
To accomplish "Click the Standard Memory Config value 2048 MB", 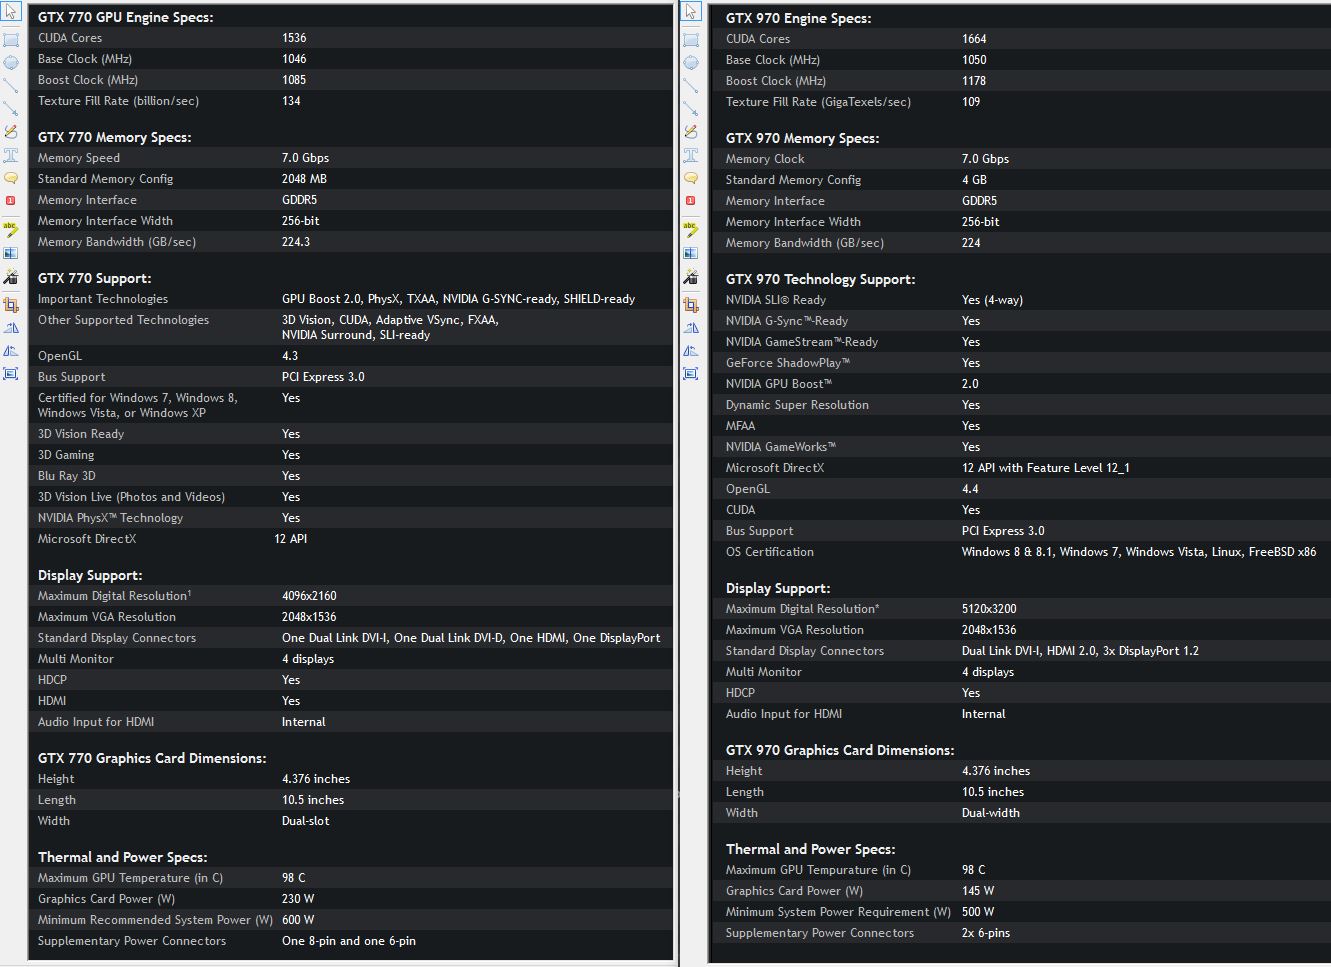I will pos(304,179).
